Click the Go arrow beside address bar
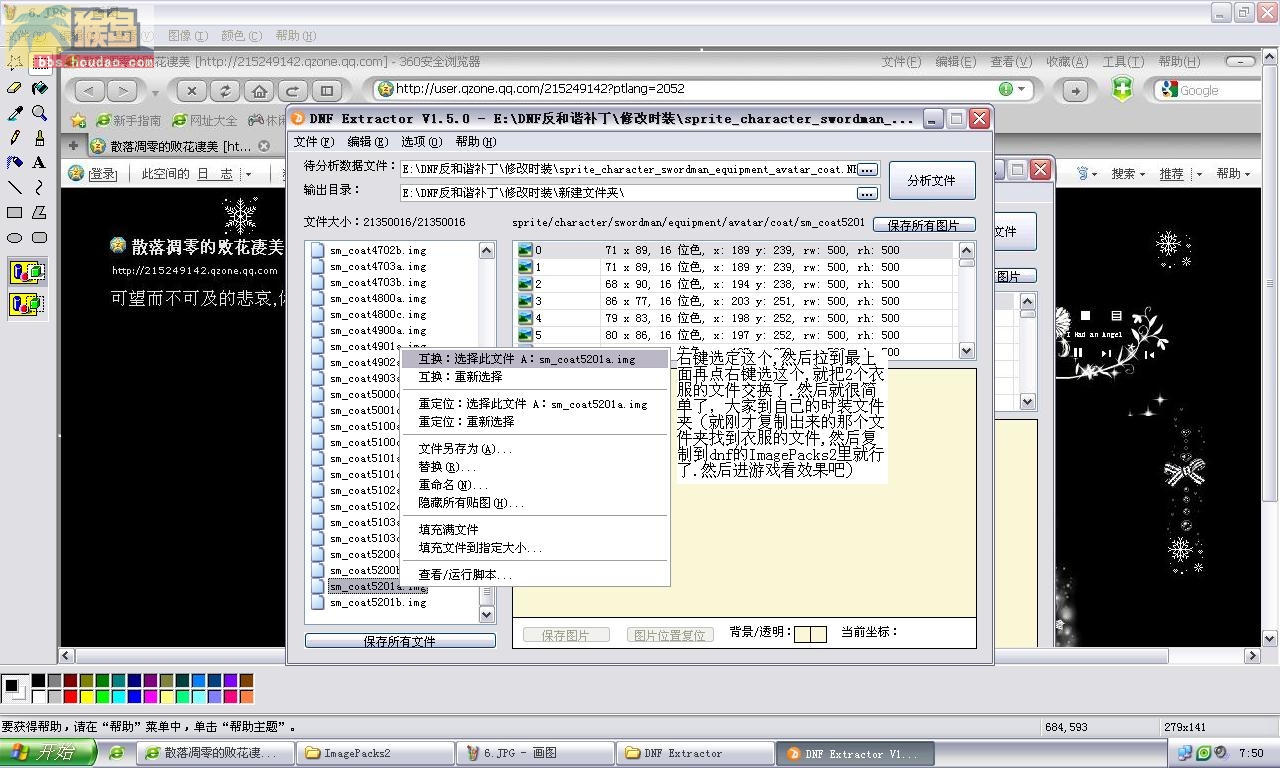This screenshot has height=768, width=1280. click(x=1075, y=90)
